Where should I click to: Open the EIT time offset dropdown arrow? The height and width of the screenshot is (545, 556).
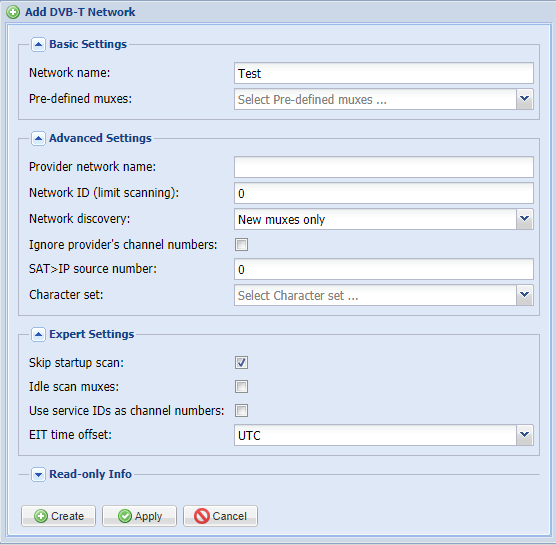pos(524,435)
